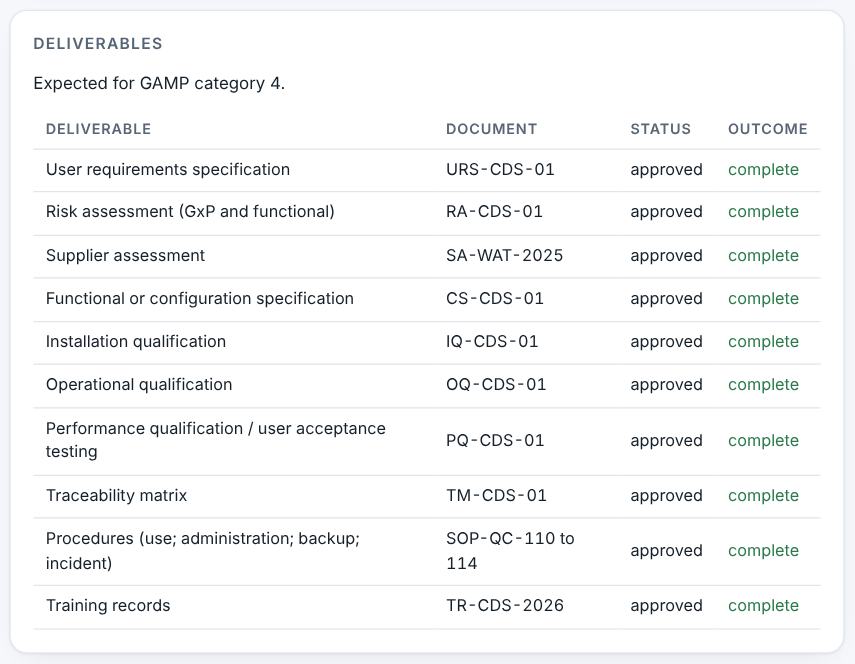
Task: Select 'Supplier assessment' row label
Action: point(125,256)
